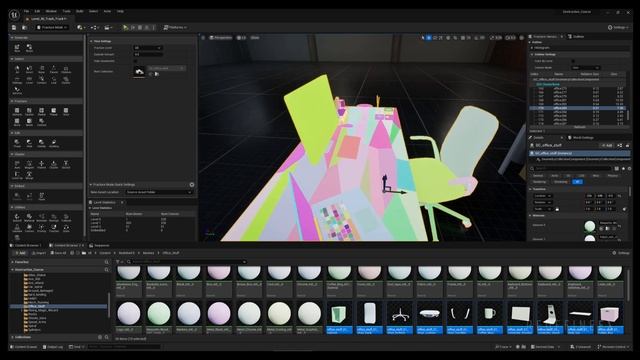This screenshot has height=360, width=640.
Task: Choose the Select Siblings tool
Action: [x=17, y=80]
